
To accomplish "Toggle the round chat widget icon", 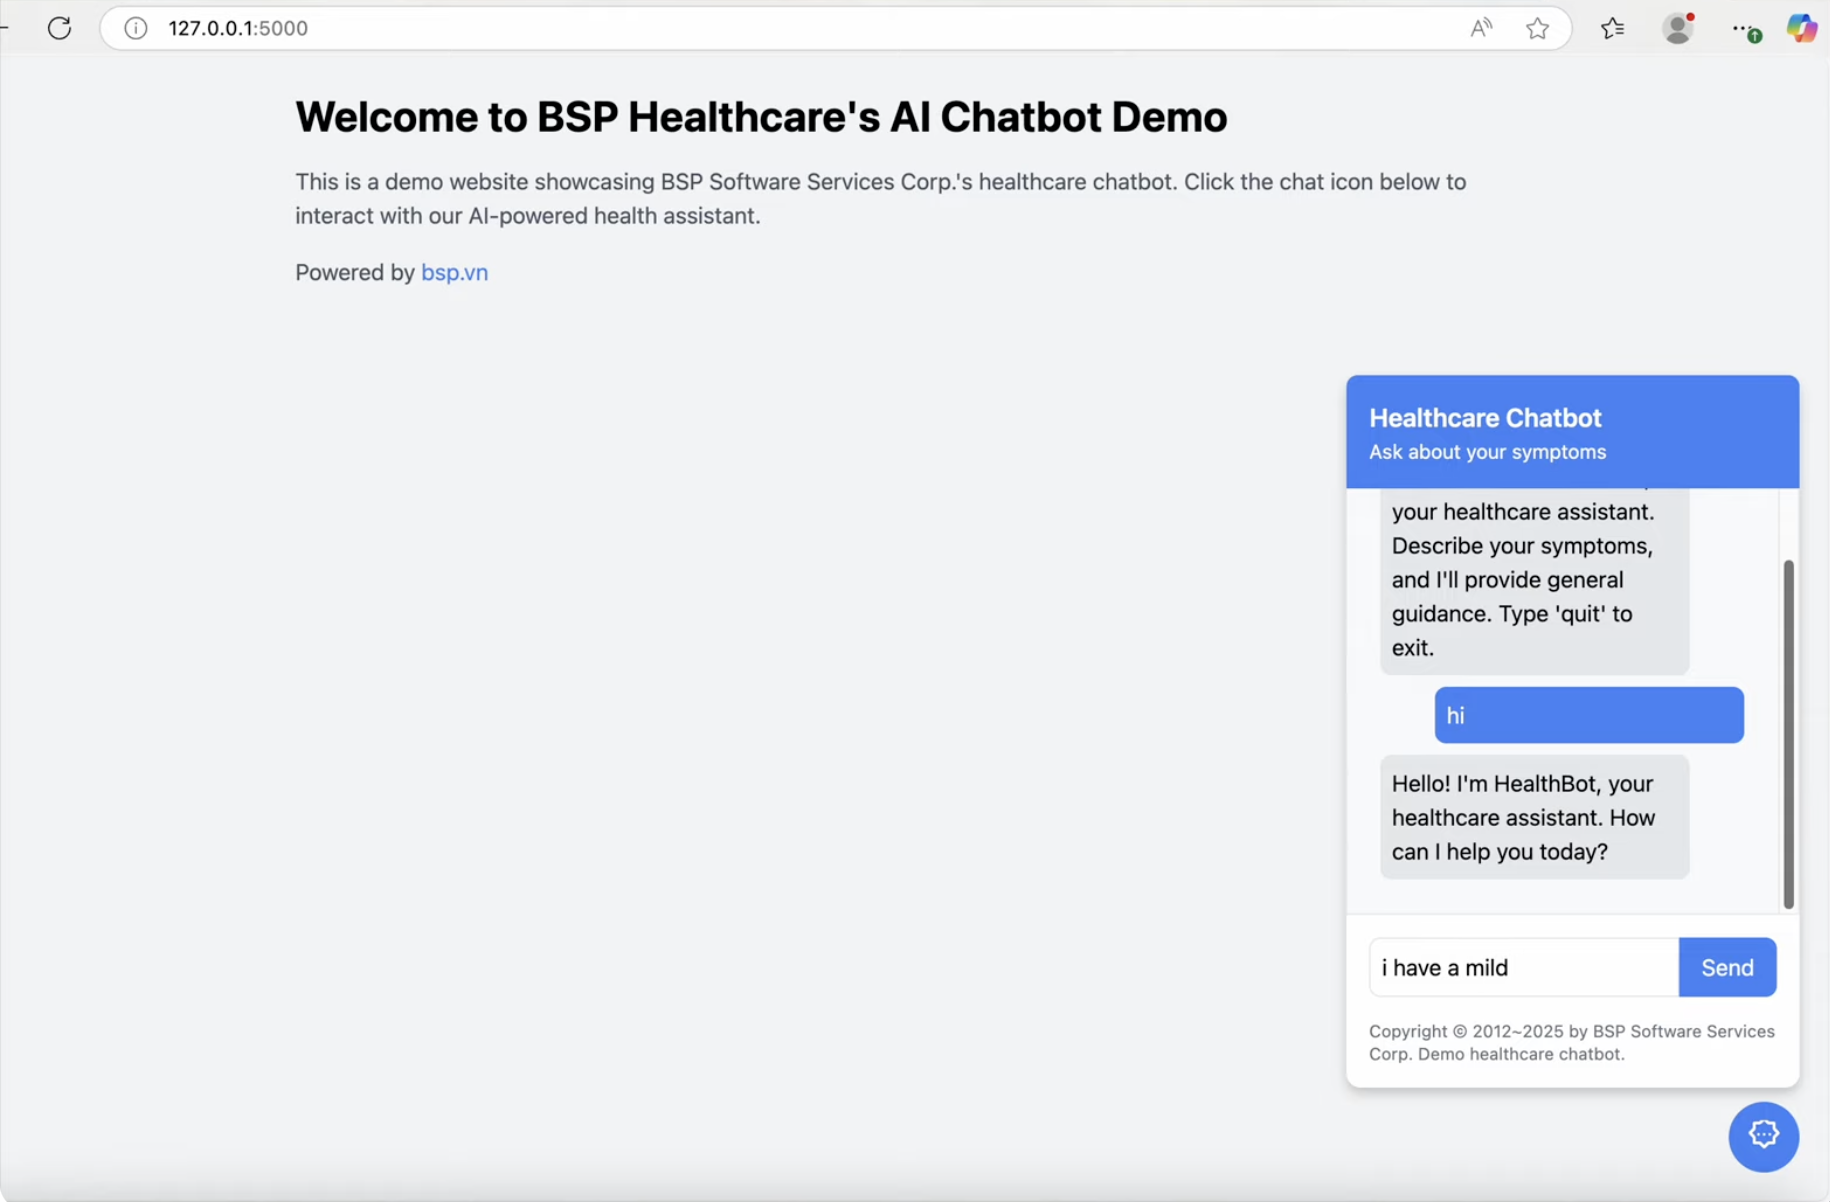I will coord(1763,1136).
